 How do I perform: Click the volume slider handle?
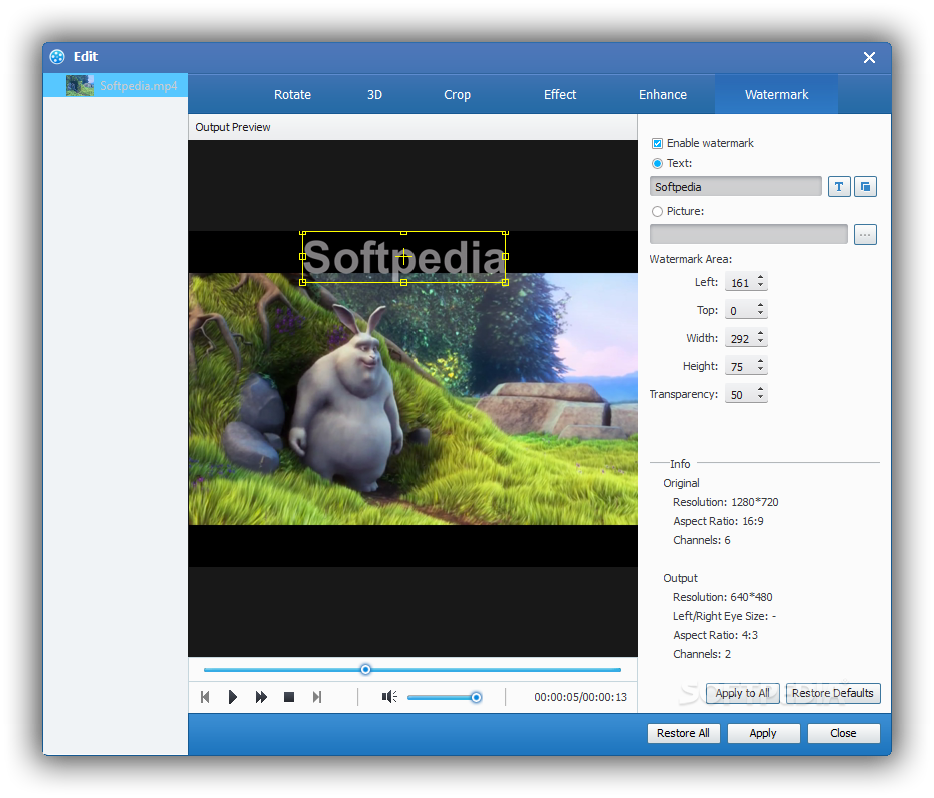click(x=477, y=697)
